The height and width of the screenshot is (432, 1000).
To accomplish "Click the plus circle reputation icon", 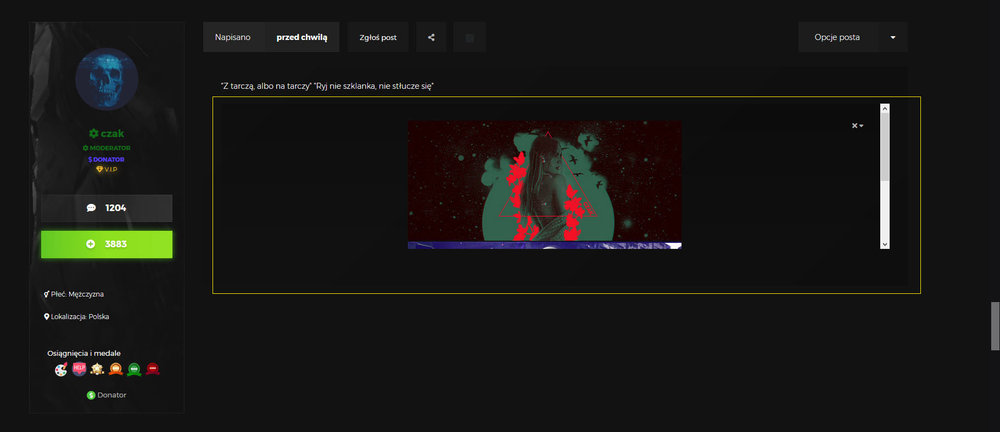I will 91,244.
